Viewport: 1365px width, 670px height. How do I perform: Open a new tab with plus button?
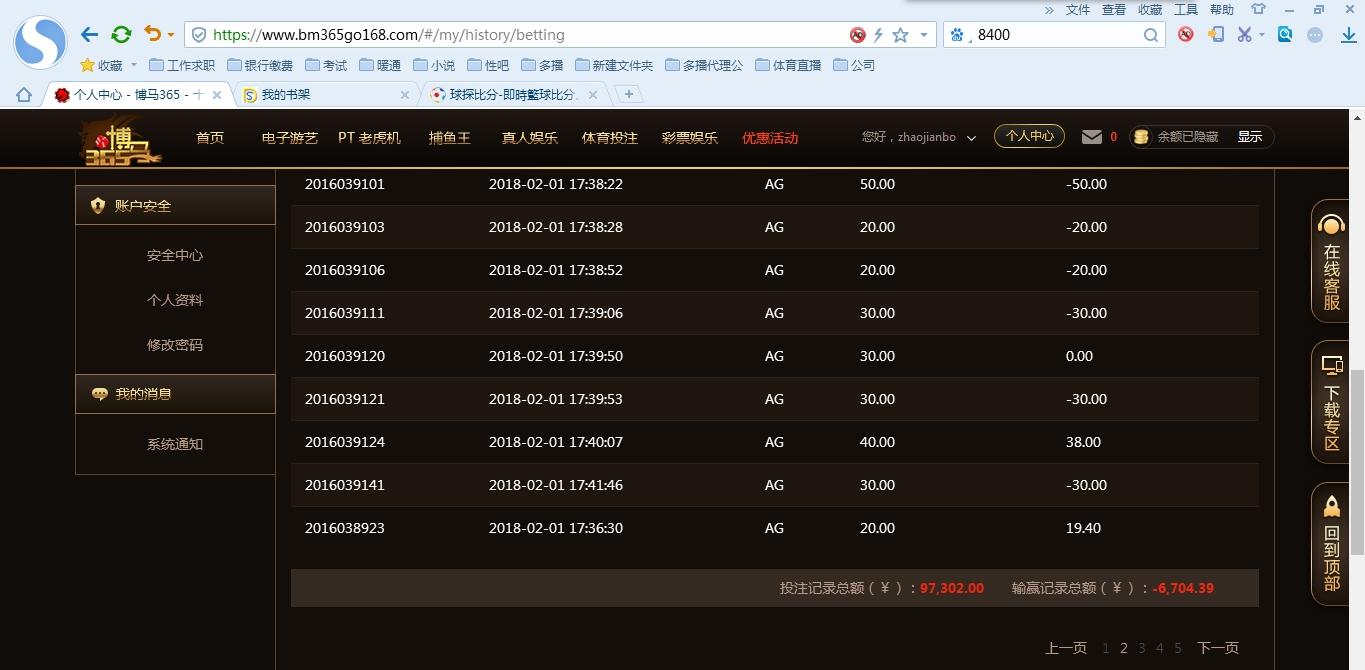628,94
